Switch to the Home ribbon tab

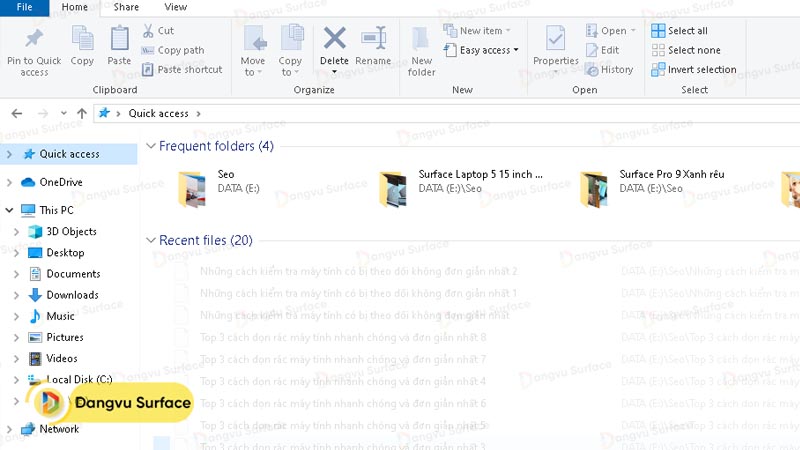tap(74, 7)
